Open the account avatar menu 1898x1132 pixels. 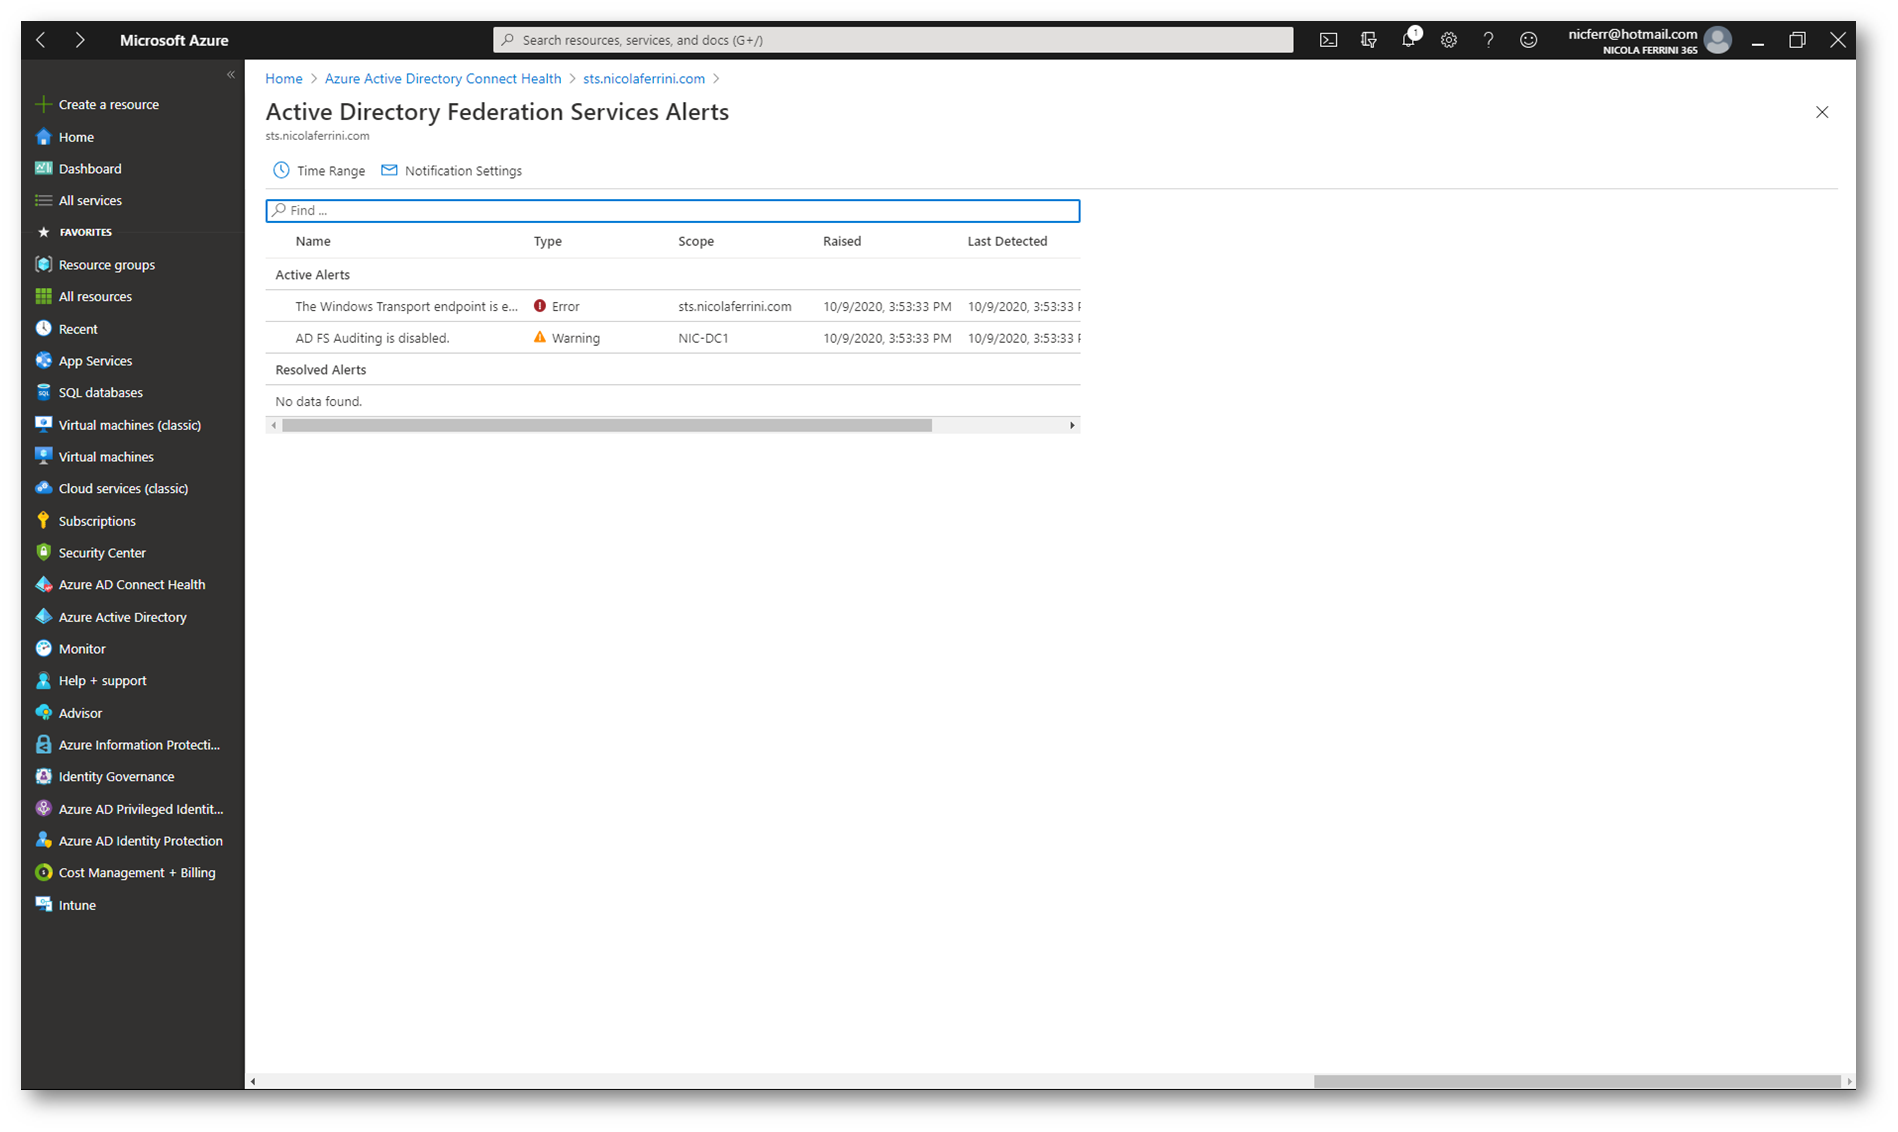pos(1718,40)
